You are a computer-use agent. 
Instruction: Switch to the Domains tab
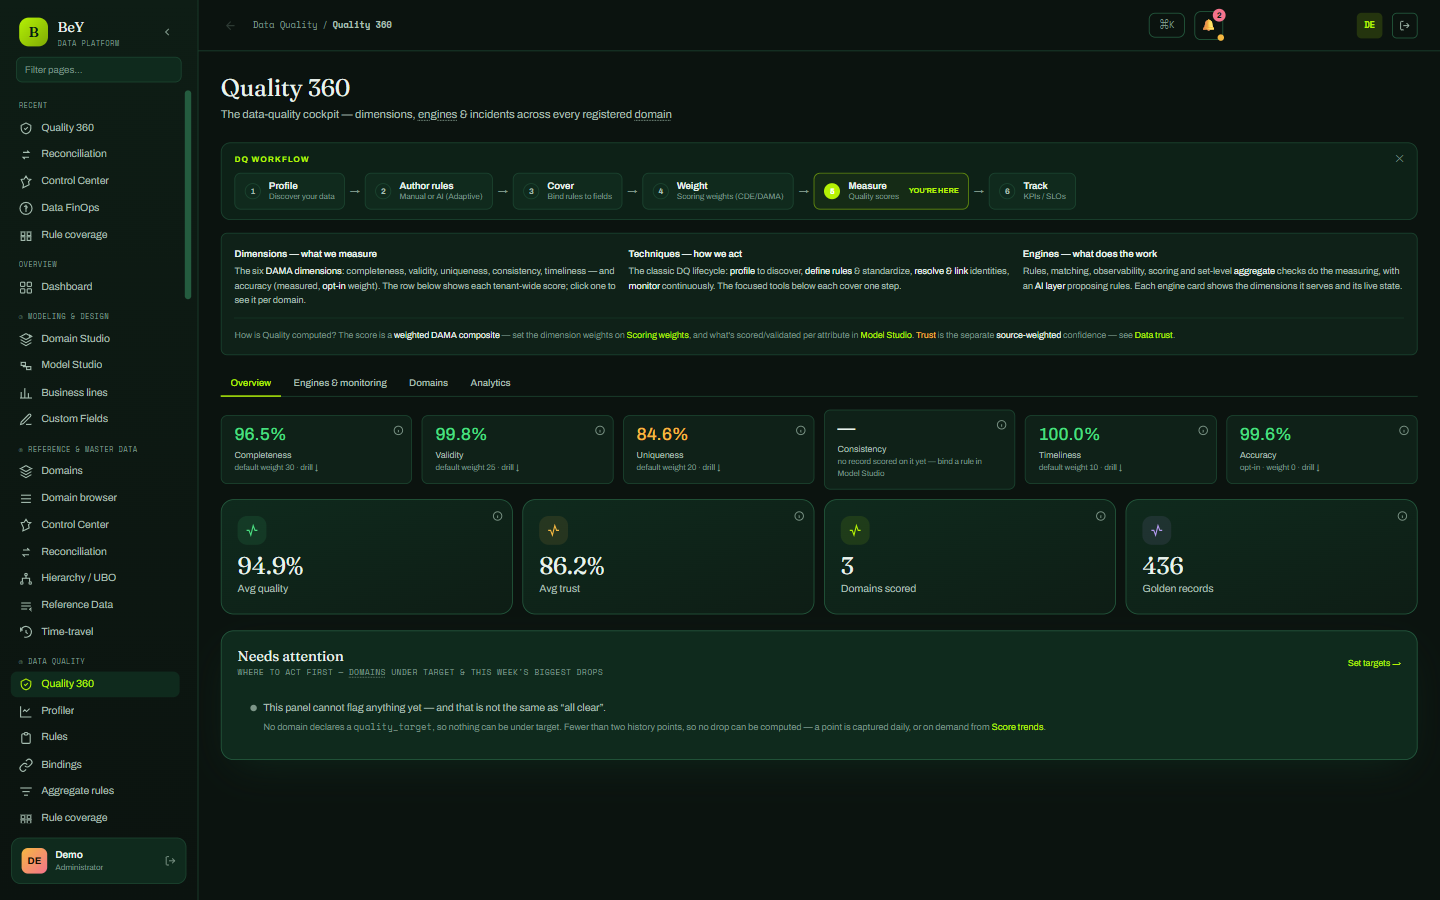[x=428, y=383]
